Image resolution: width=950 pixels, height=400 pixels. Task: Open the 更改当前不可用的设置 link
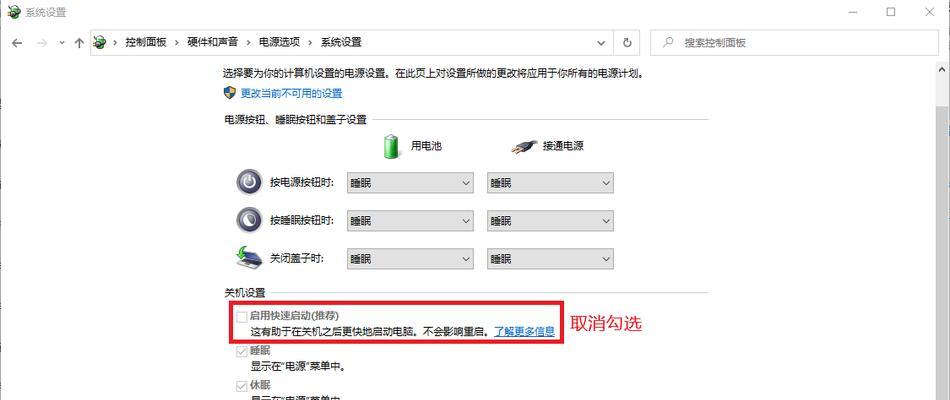(x=291, y=93)
